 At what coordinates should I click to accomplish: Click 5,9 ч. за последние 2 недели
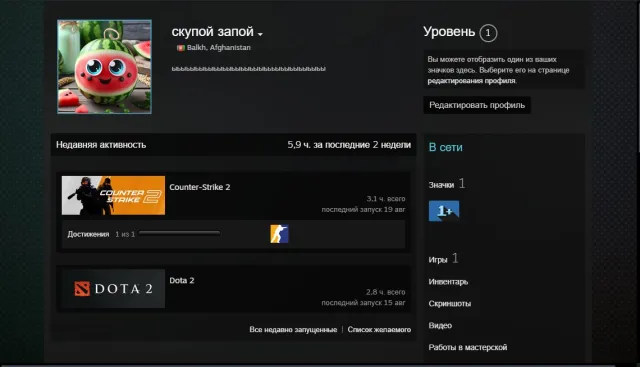pyautogui.click(x=349, y=145)
